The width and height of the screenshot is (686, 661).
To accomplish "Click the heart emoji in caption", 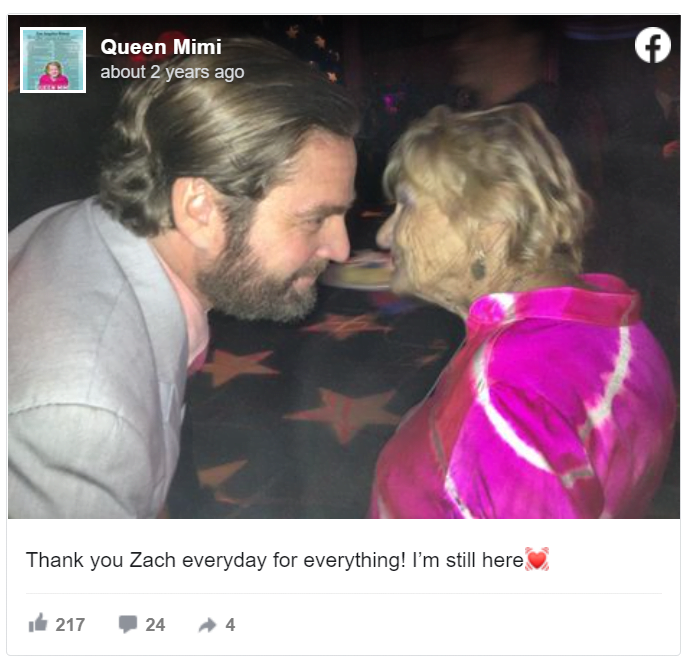I will tap(537, 559).
